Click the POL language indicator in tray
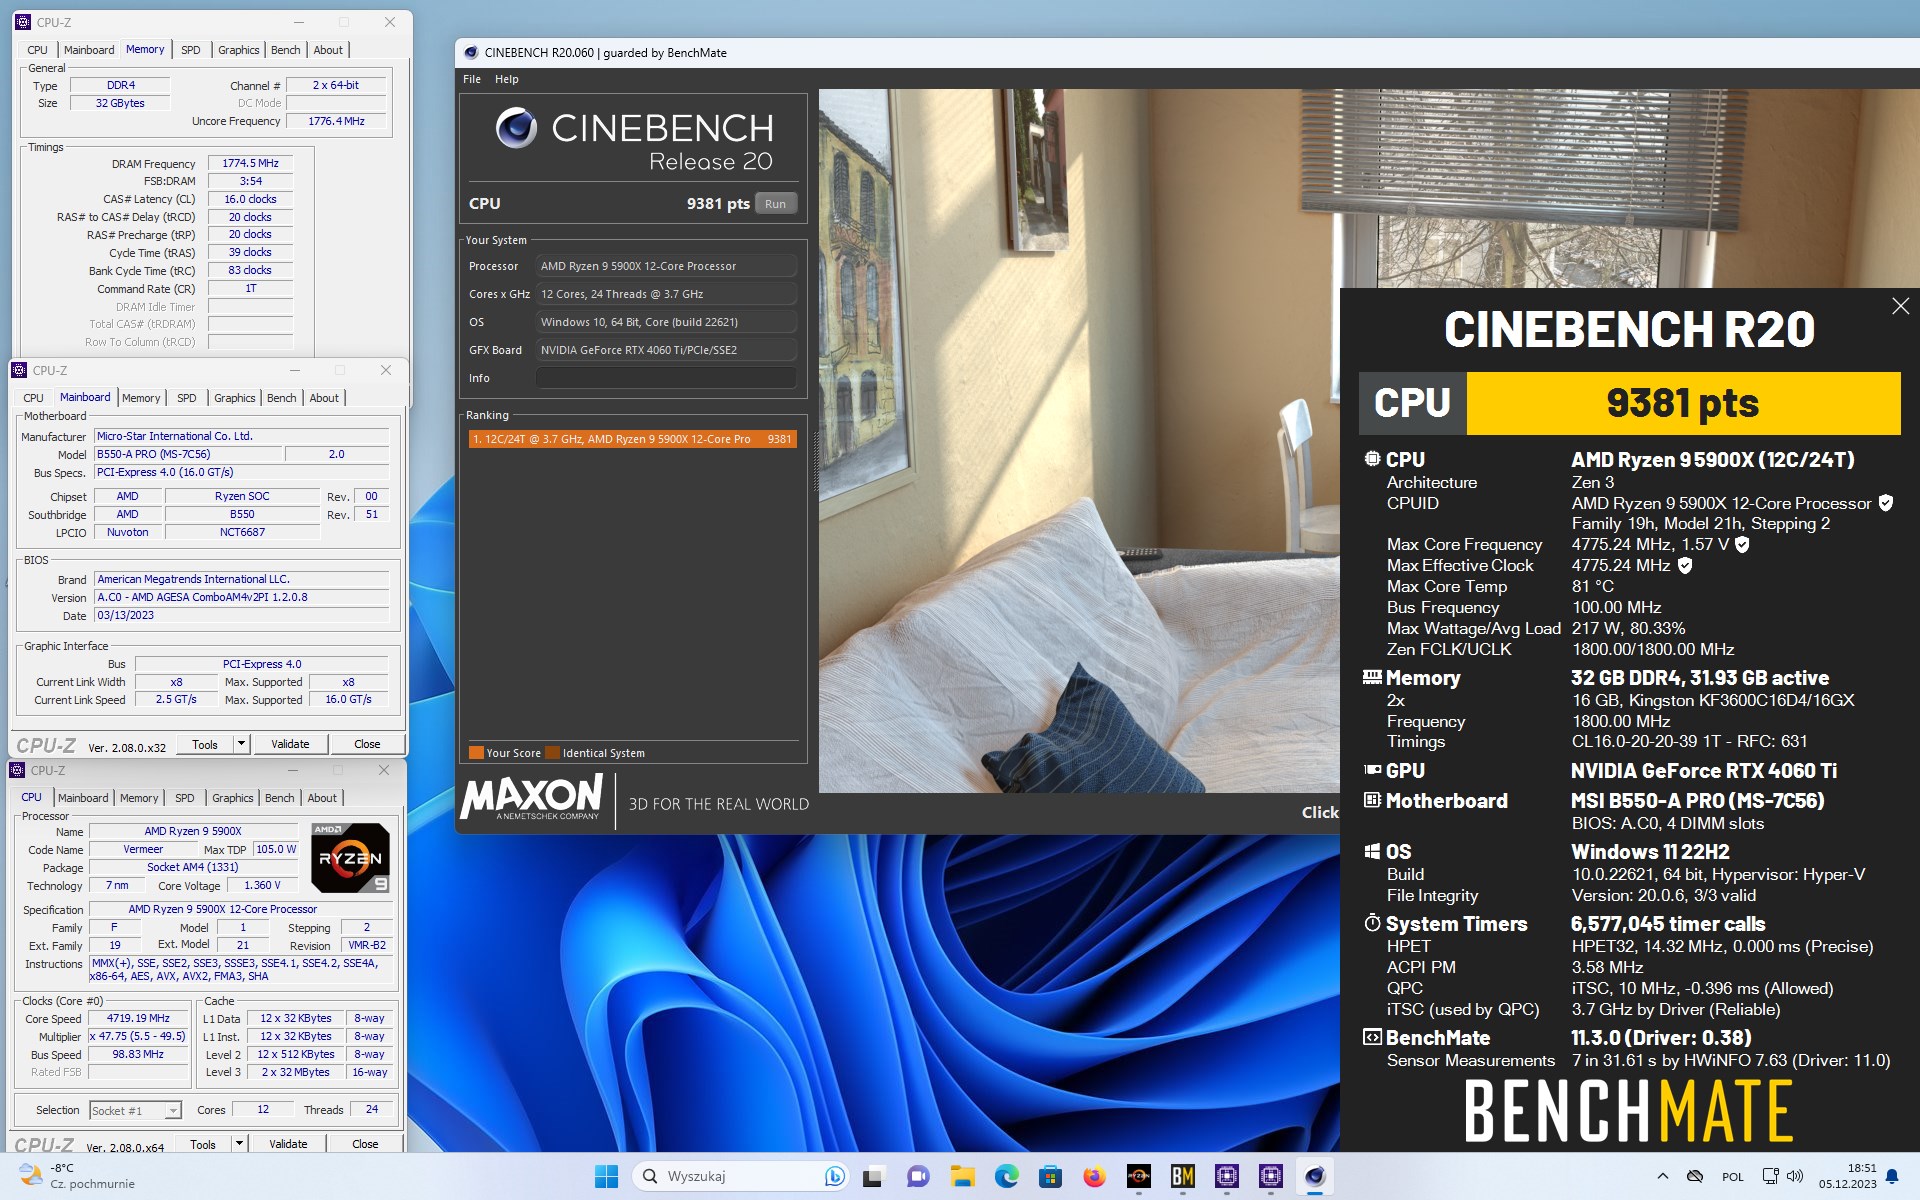1920x1200 pixels. click(1733, 1176)
